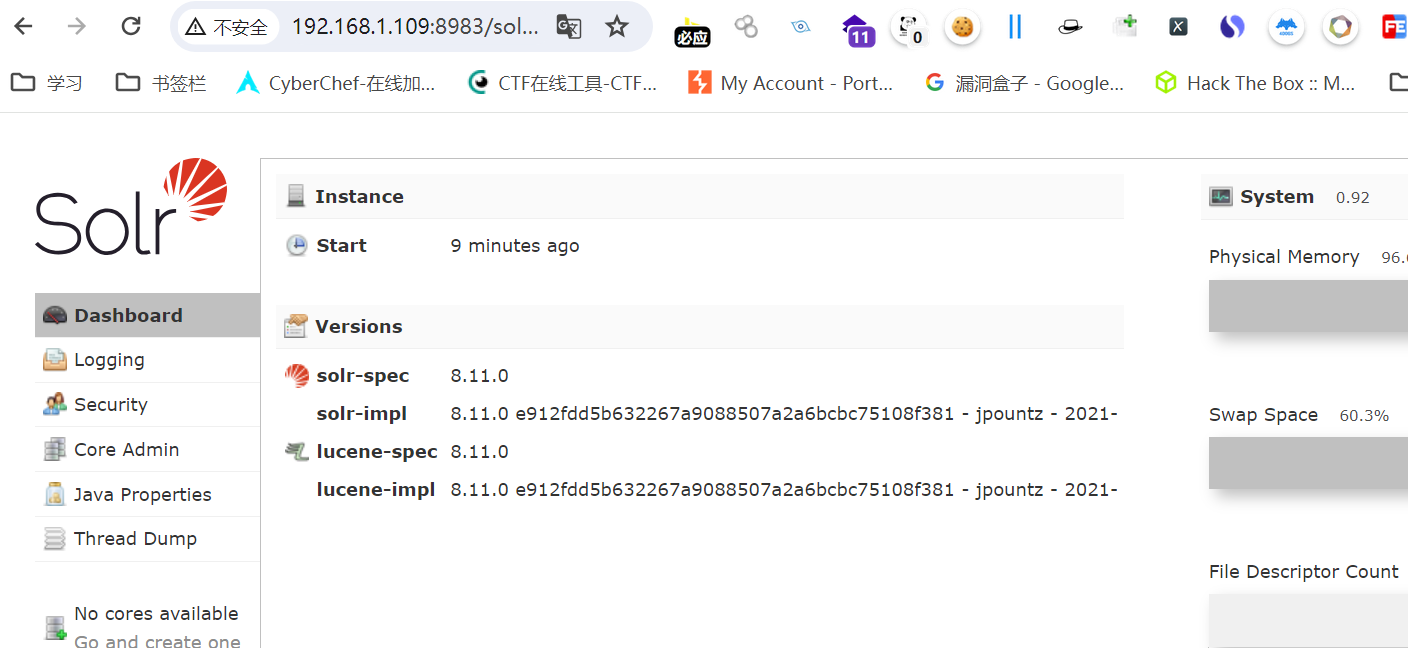
Task: Go back to the previous page
Action: (x=23, y=27)
